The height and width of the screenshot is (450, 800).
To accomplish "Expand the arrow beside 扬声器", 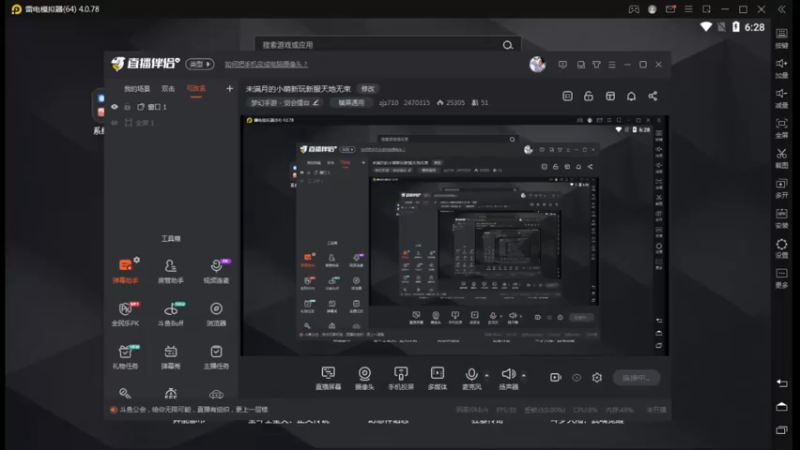I will [x=523, y=375].
